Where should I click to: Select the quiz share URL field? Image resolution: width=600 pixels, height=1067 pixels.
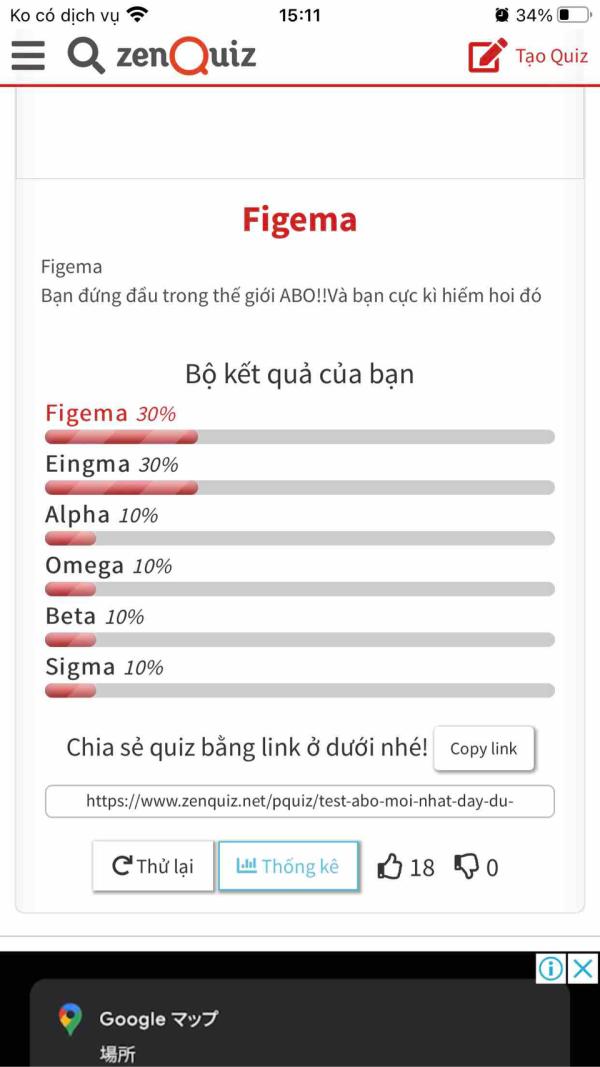[x=299, y=801]
